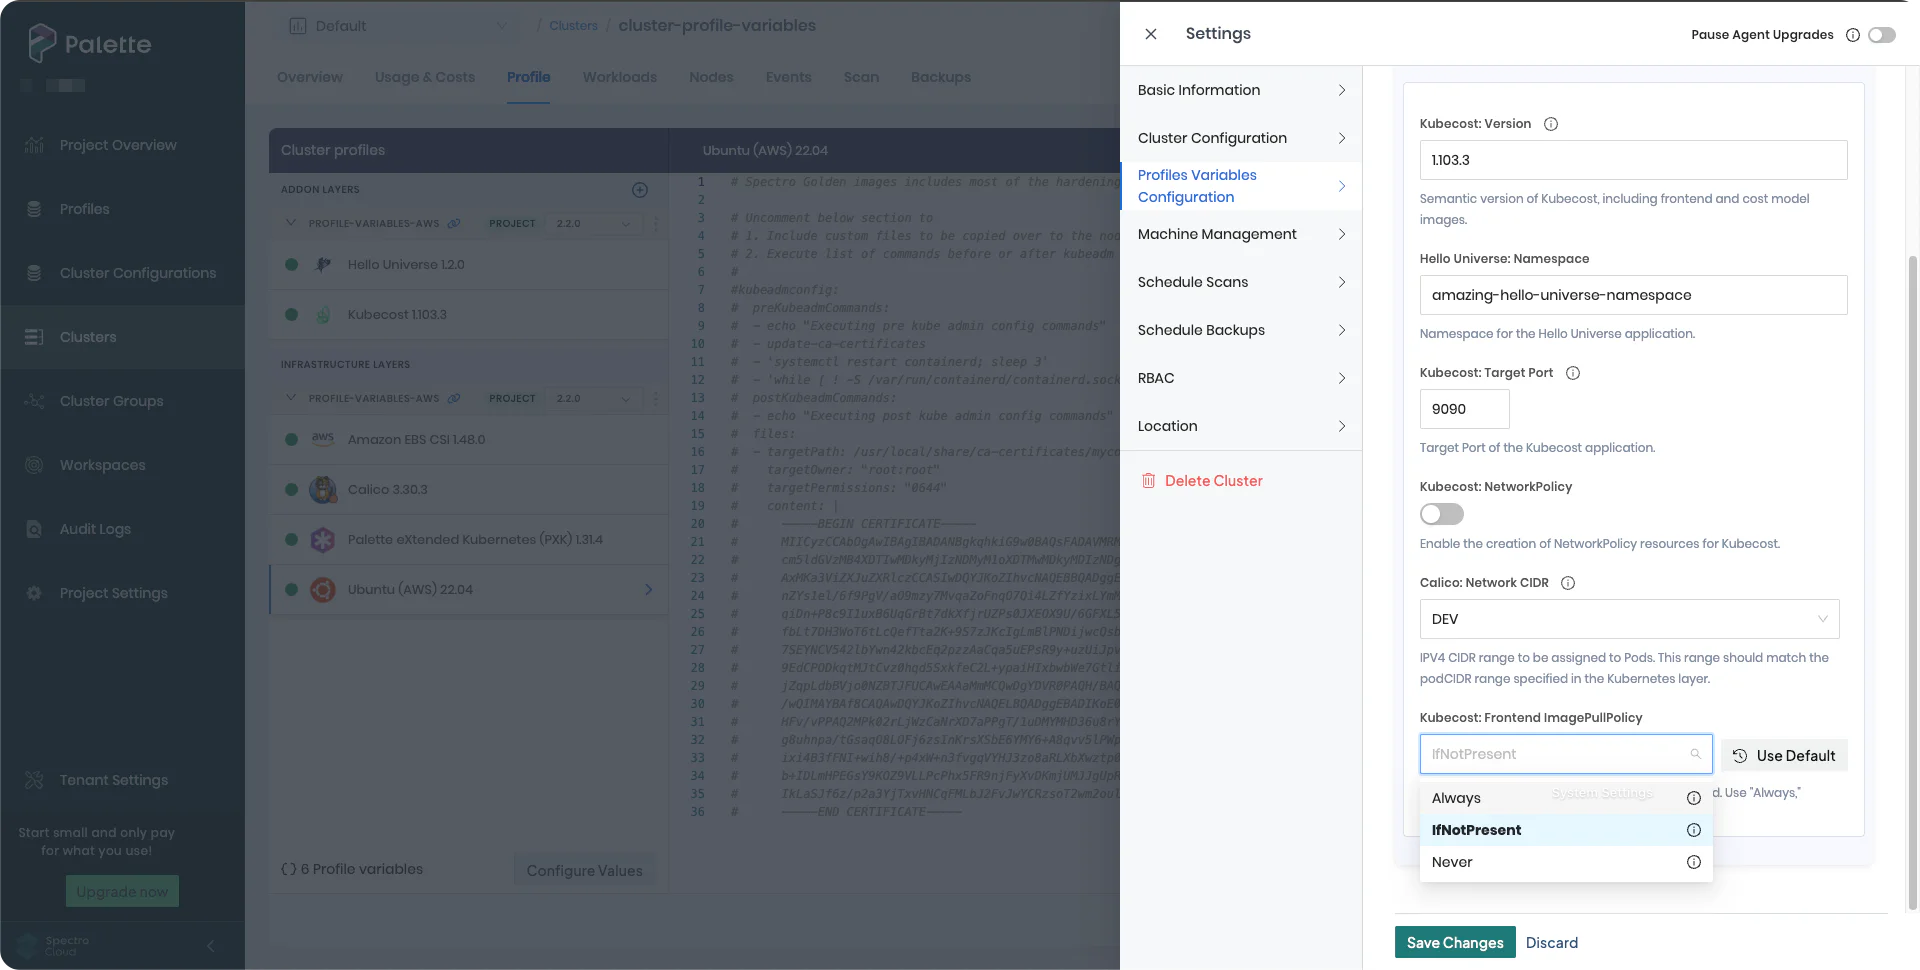This screenshot has width=1920, height=970.
Task: Click the Kubecost Target Port input showing 9090
Action: [x=1463, y=409]
